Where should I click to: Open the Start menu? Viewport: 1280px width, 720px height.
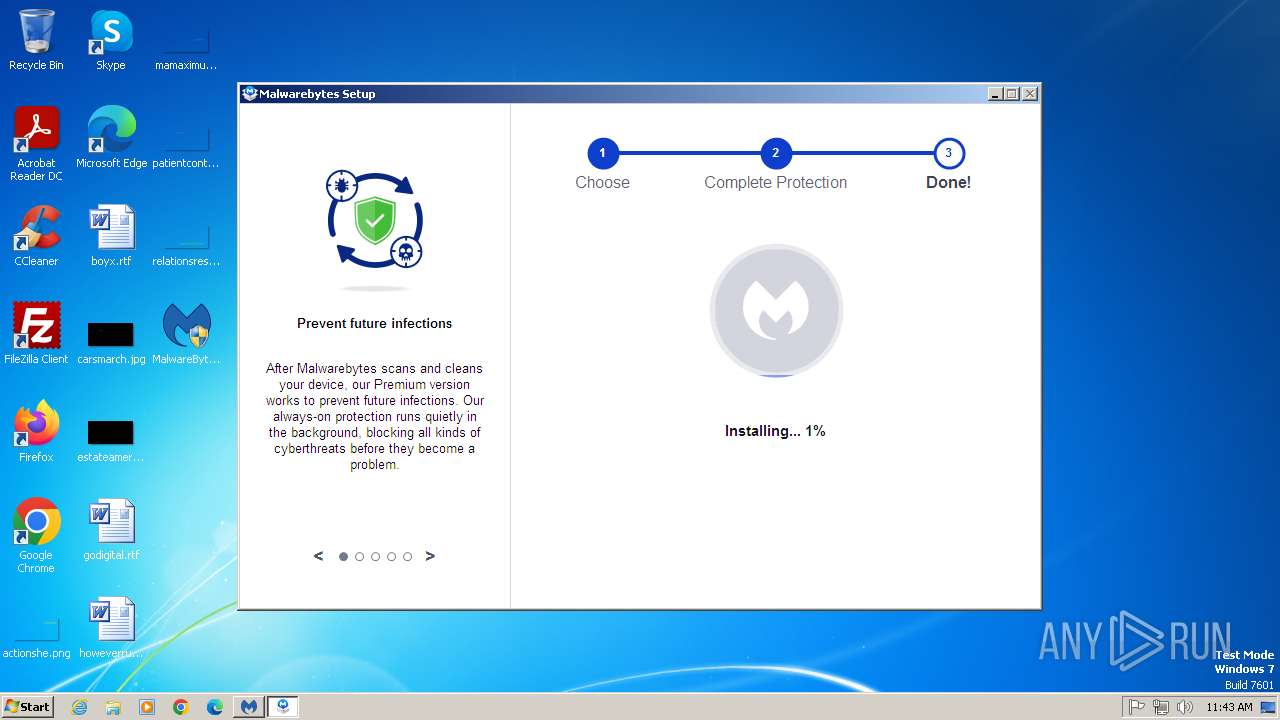(27, 707)
